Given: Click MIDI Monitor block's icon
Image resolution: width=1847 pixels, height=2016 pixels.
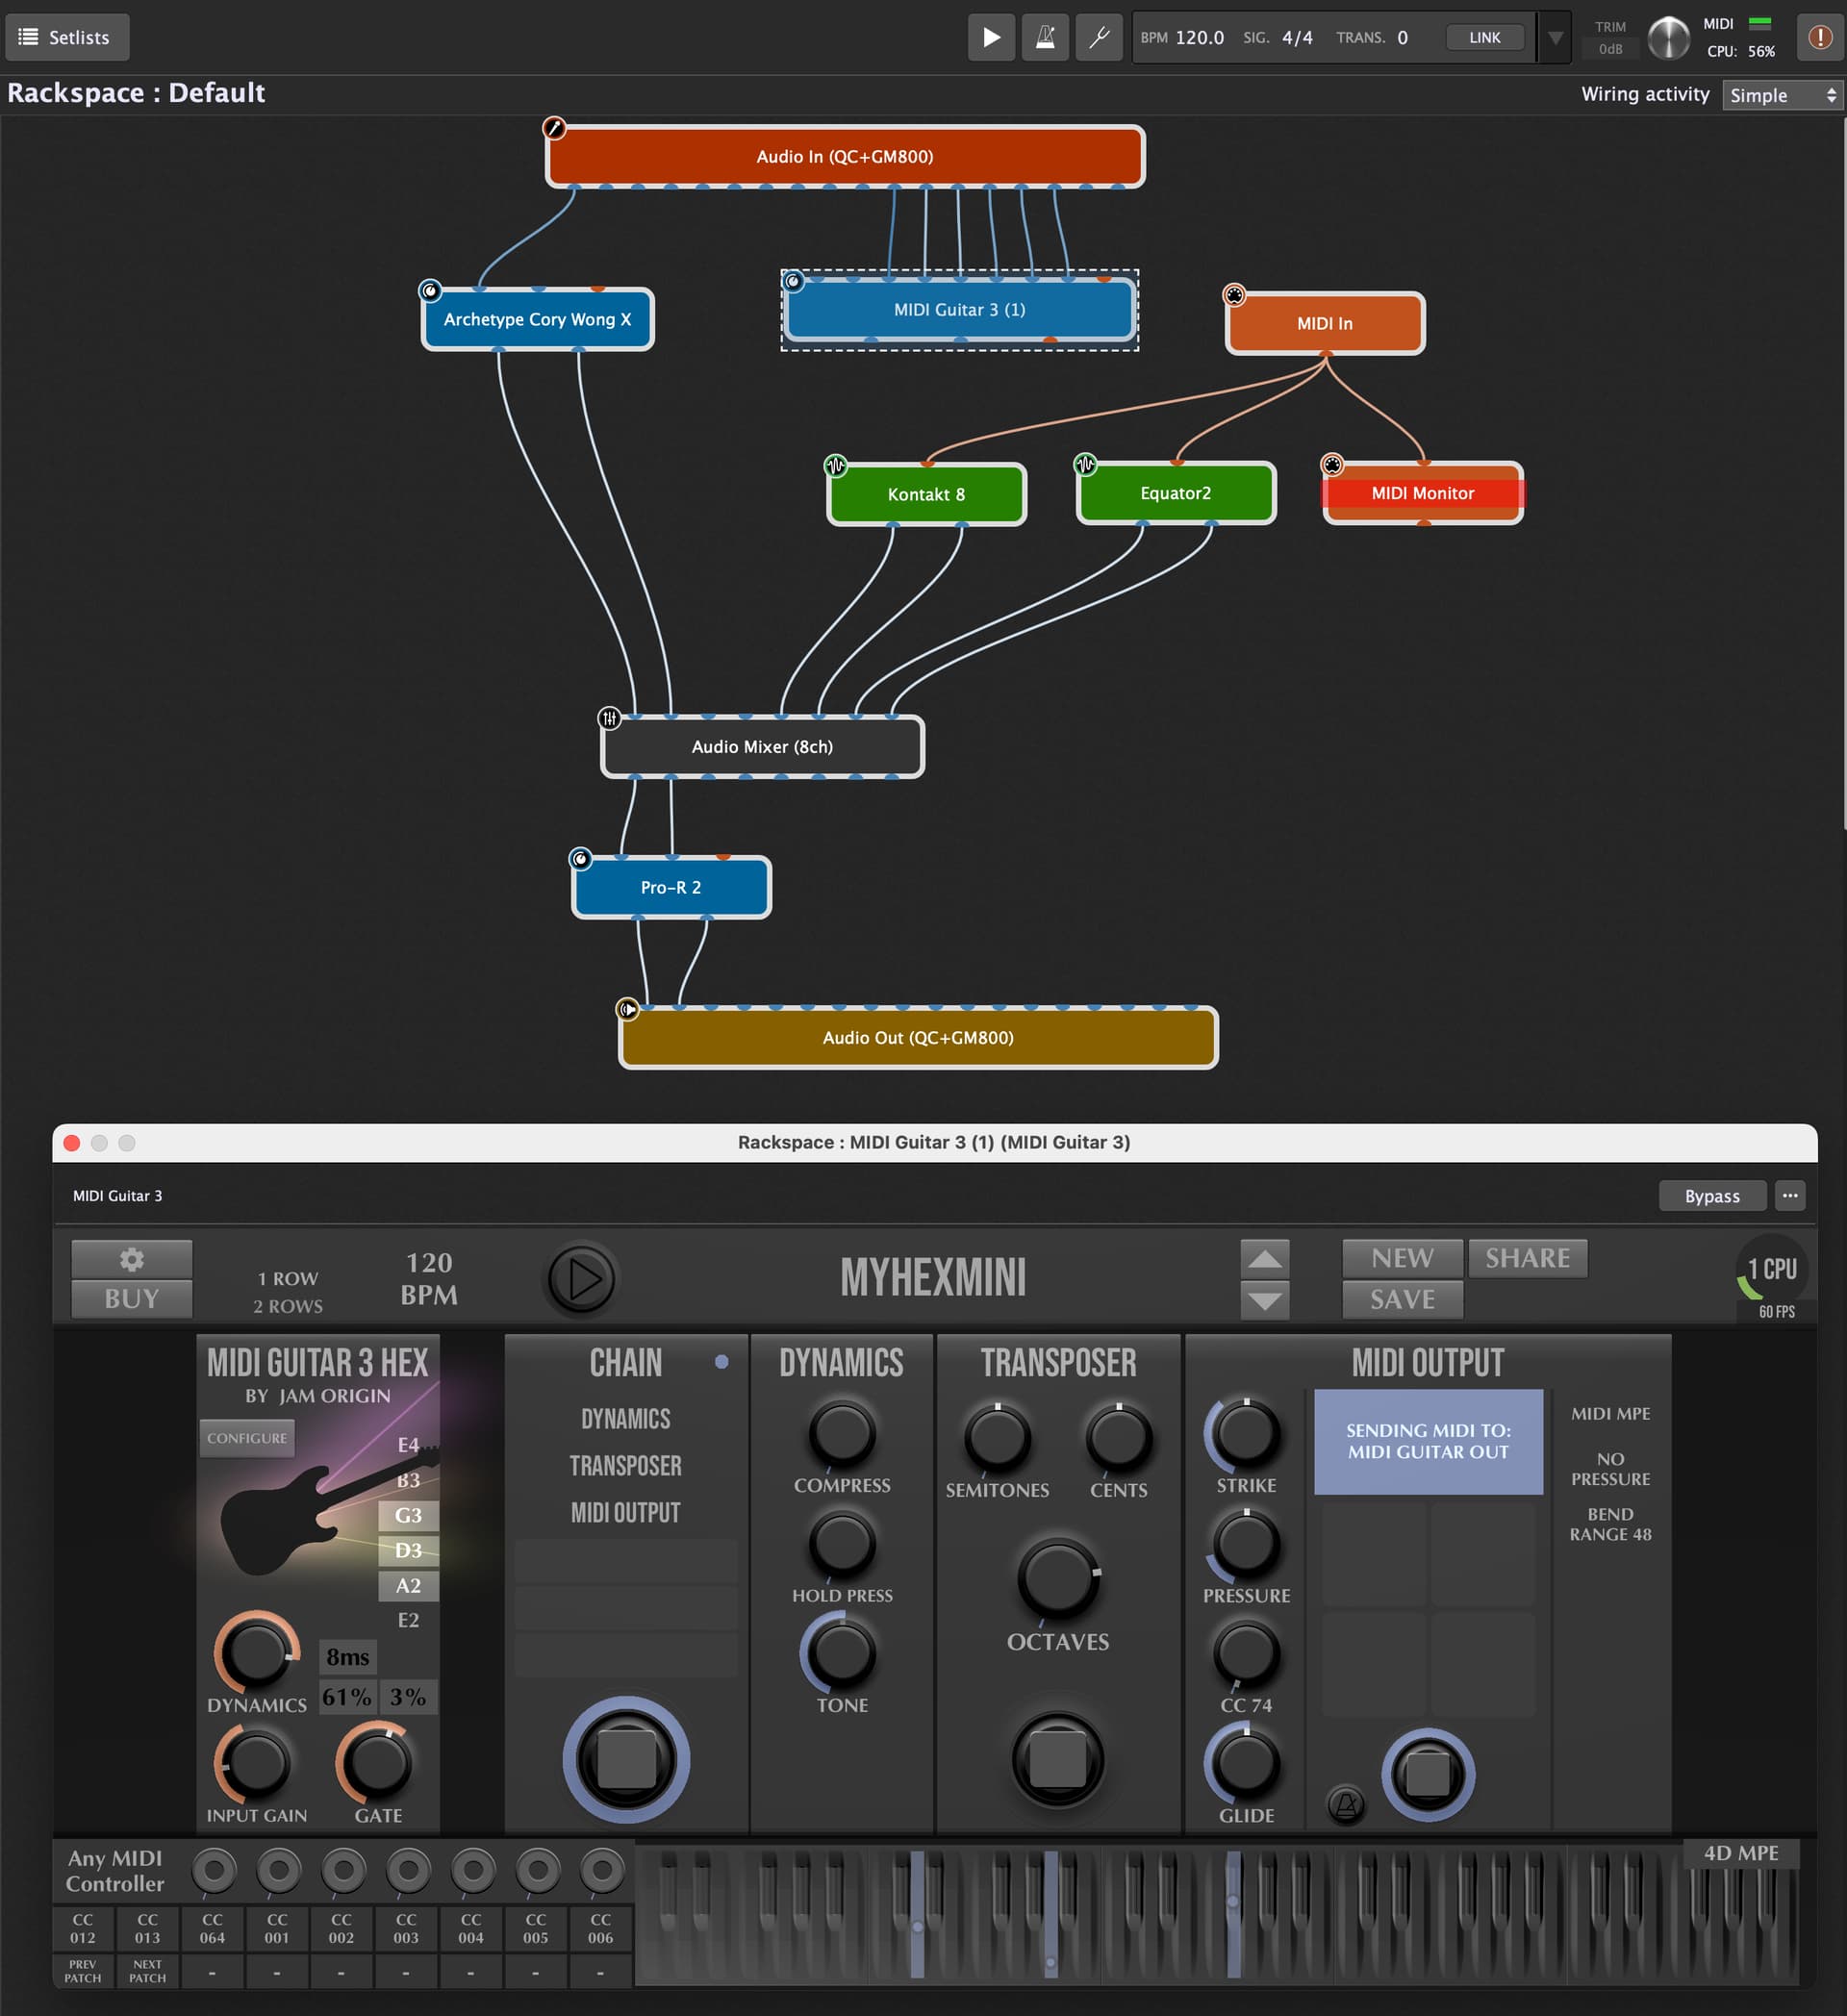Looking at the screenshot, I should 1332,464.
